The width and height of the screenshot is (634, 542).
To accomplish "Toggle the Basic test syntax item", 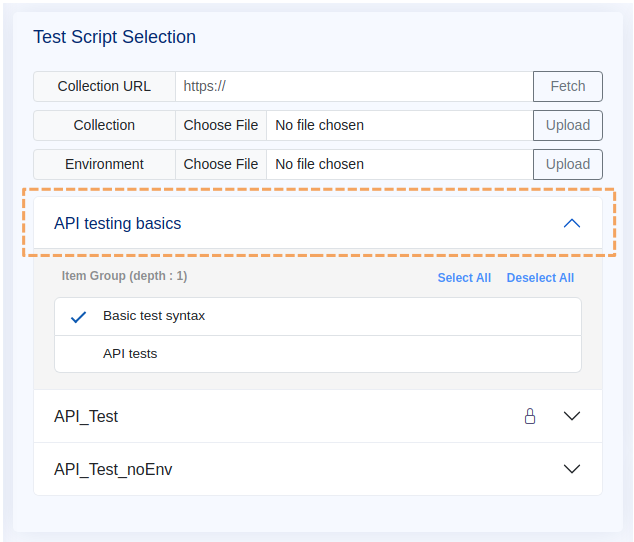I will (x=318, y=316).
